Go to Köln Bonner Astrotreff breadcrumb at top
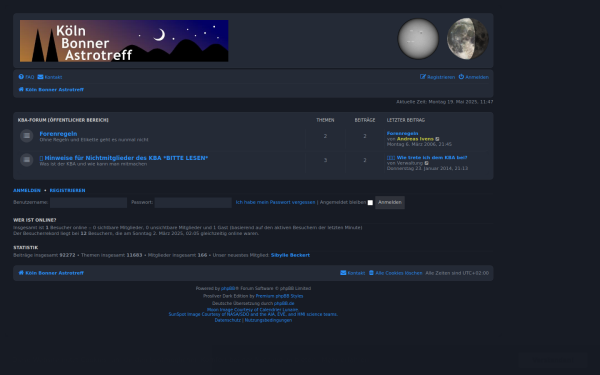 point(51,90)
